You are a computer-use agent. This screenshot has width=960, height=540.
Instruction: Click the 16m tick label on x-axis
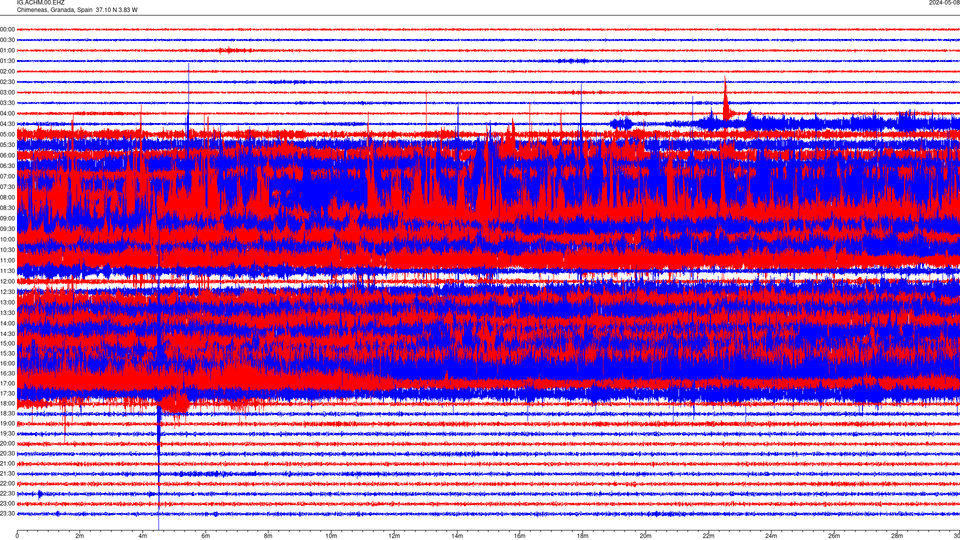pyautogui.click(x=520, y=536)
